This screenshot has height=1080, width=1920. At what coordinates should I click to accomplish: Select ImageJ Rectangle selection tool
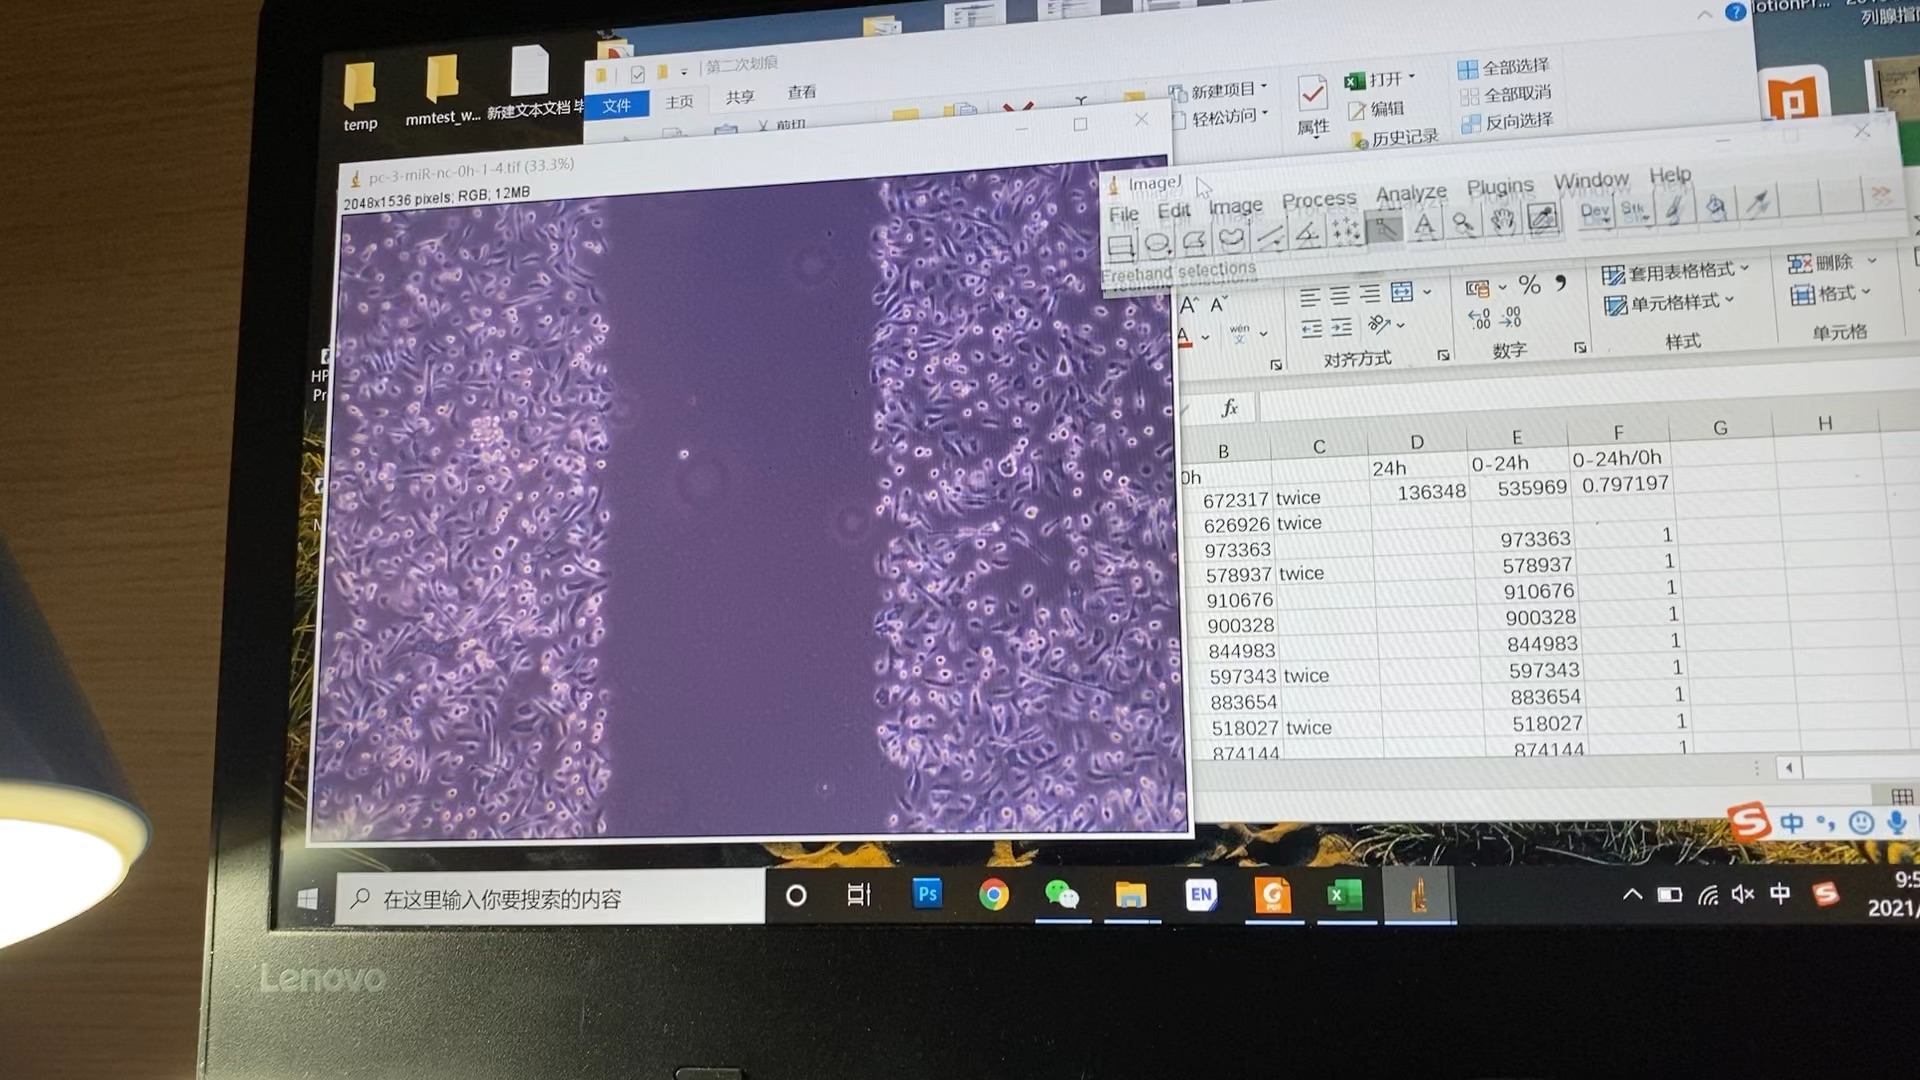tap(1121, 245)
